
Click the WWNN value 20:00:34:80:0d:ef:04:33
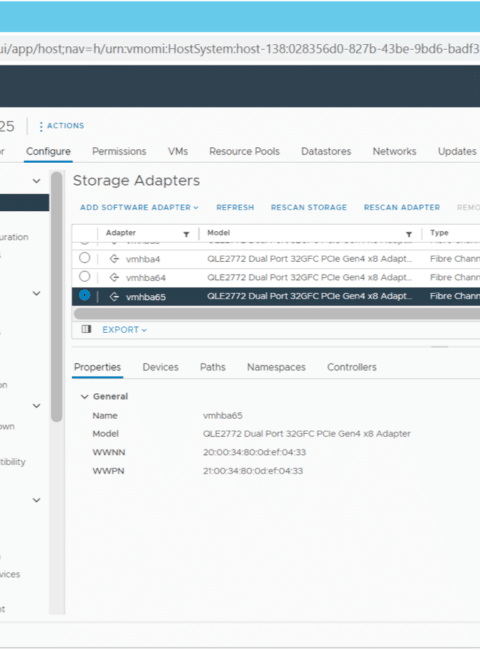tap(254, 452)
